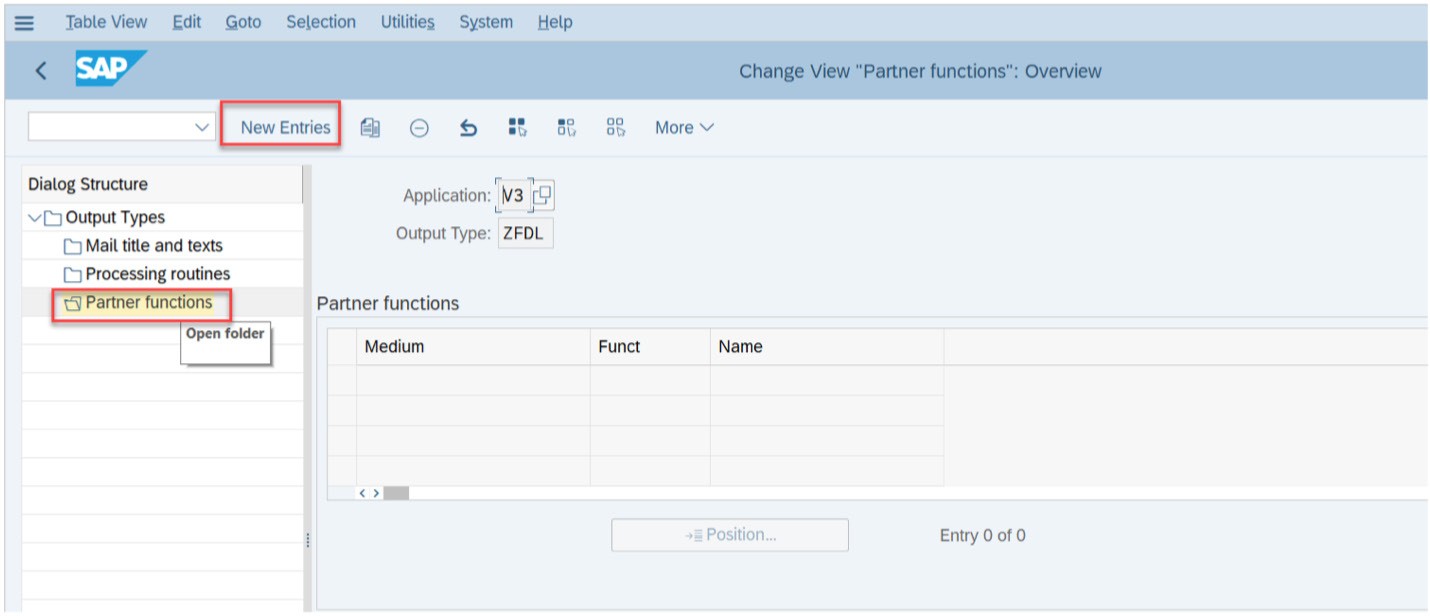This screenshot has width=1430, height=616.
Task: Go back using the arrow icon
Action: tap(41, 71)
